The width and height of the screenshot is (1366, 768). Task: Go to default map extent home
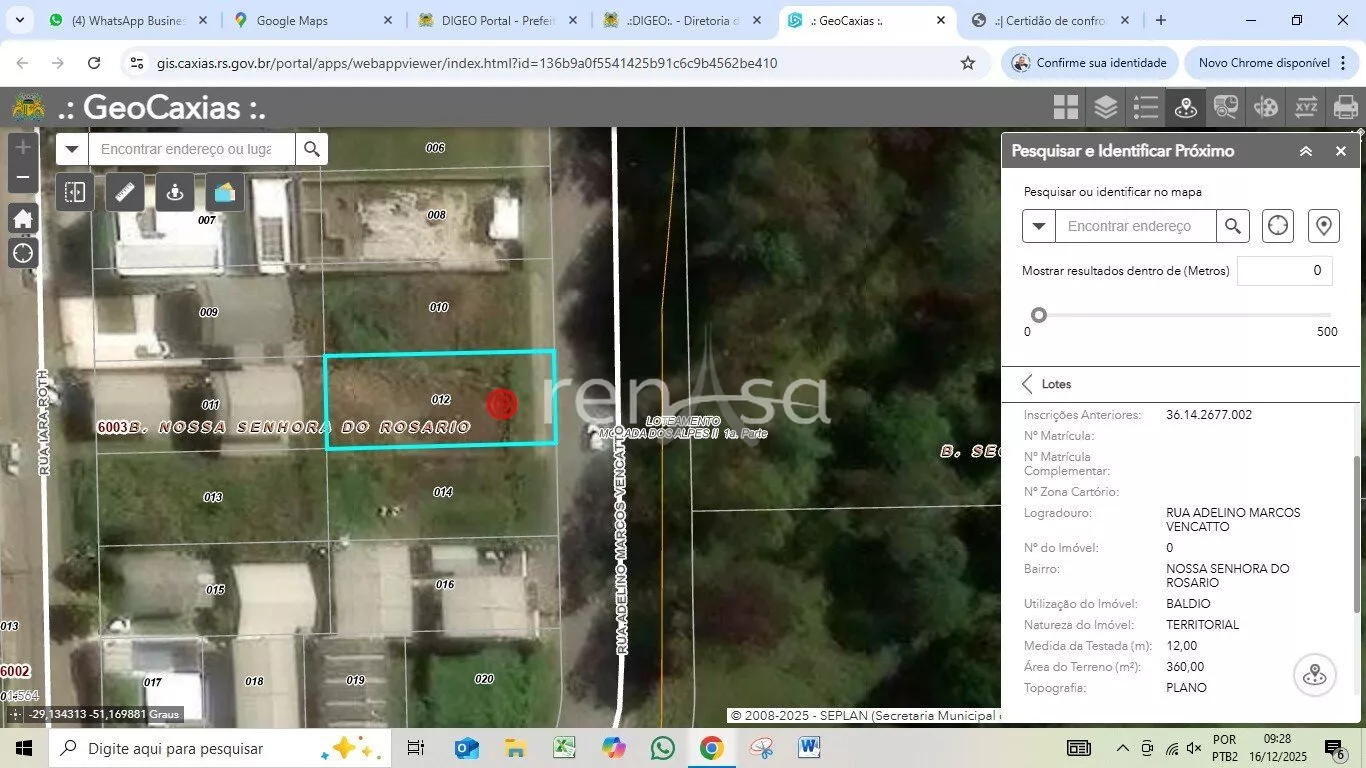pos(23,219)
